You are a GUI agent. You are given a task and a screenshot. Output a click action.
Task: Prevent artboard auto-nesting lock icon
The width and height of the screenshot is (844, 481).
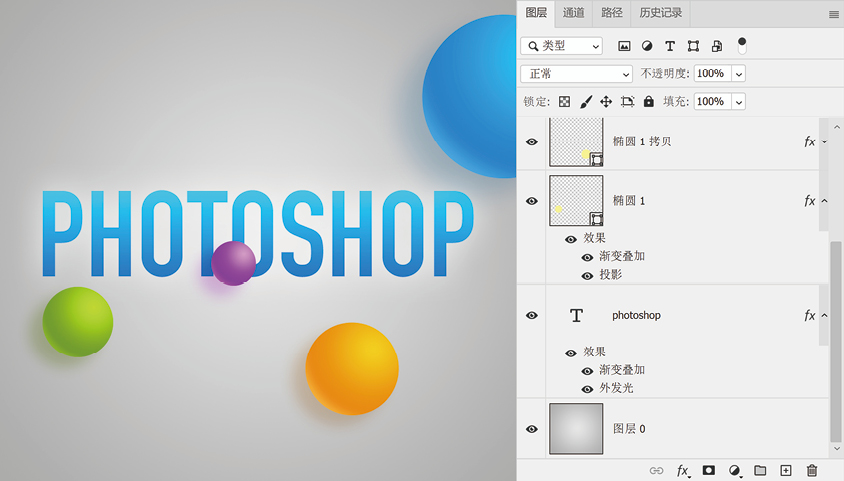(x=628, y=102)
